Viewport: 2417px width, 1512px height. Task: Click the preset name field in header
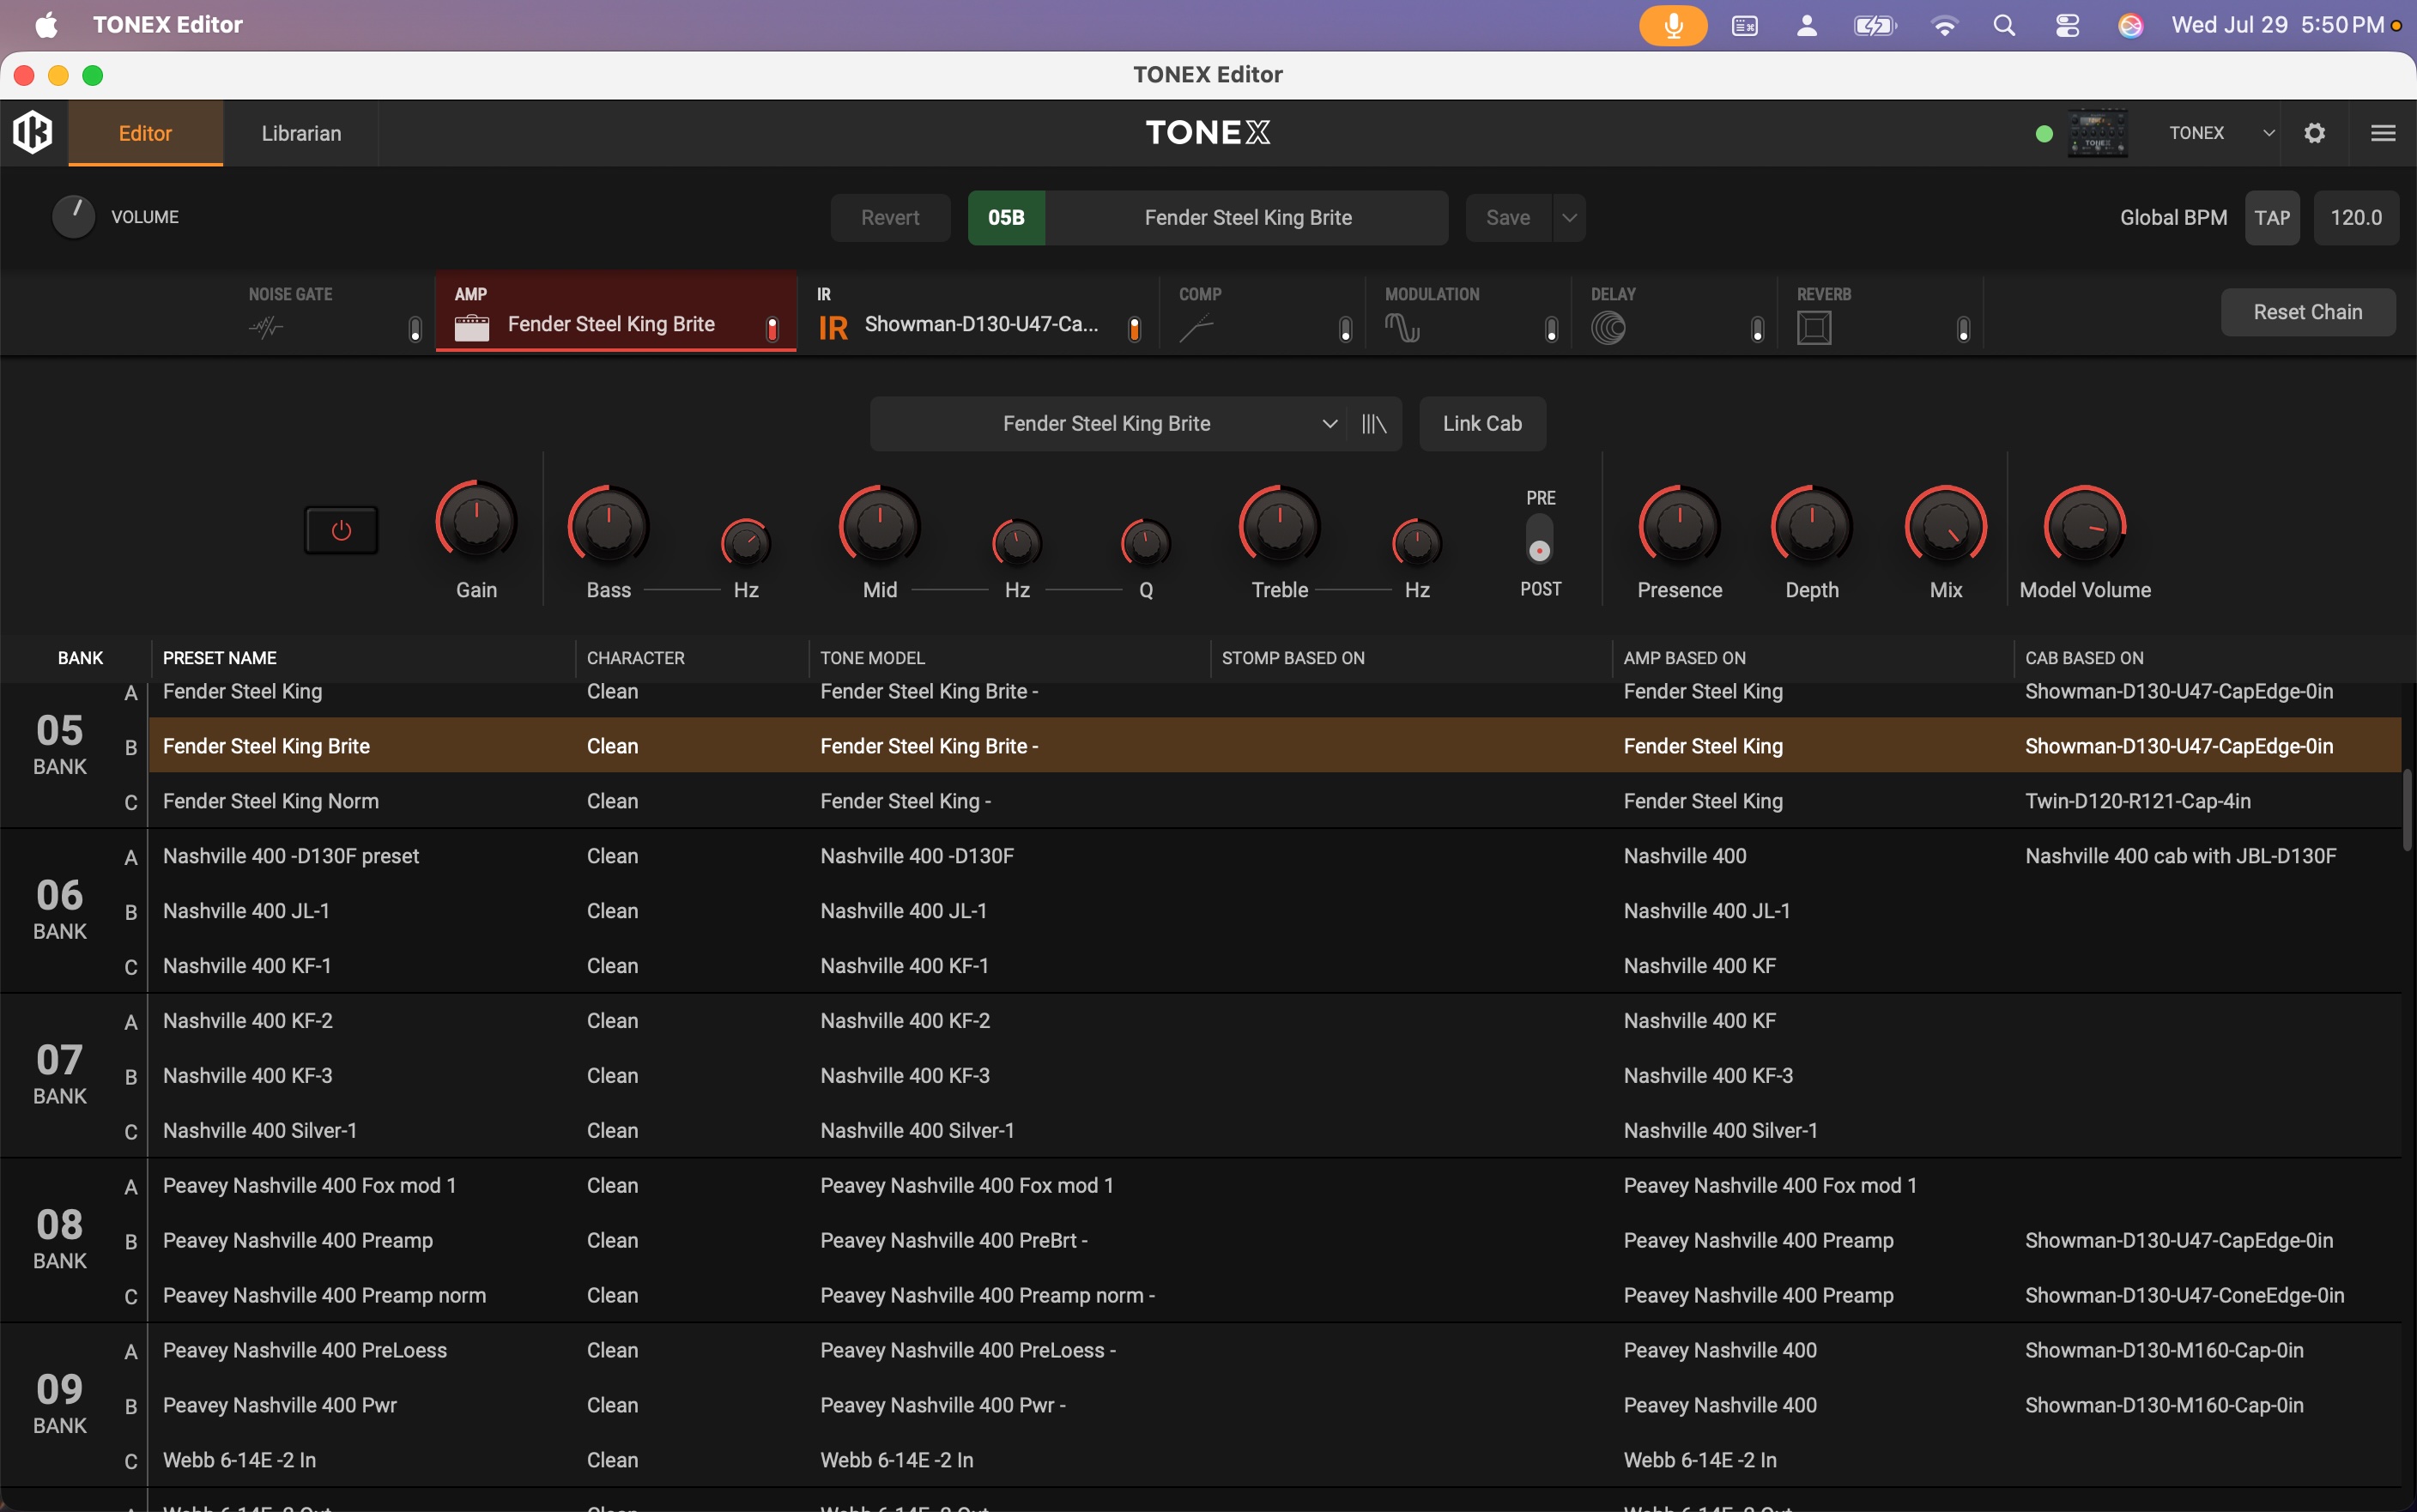pos(1247,218)
